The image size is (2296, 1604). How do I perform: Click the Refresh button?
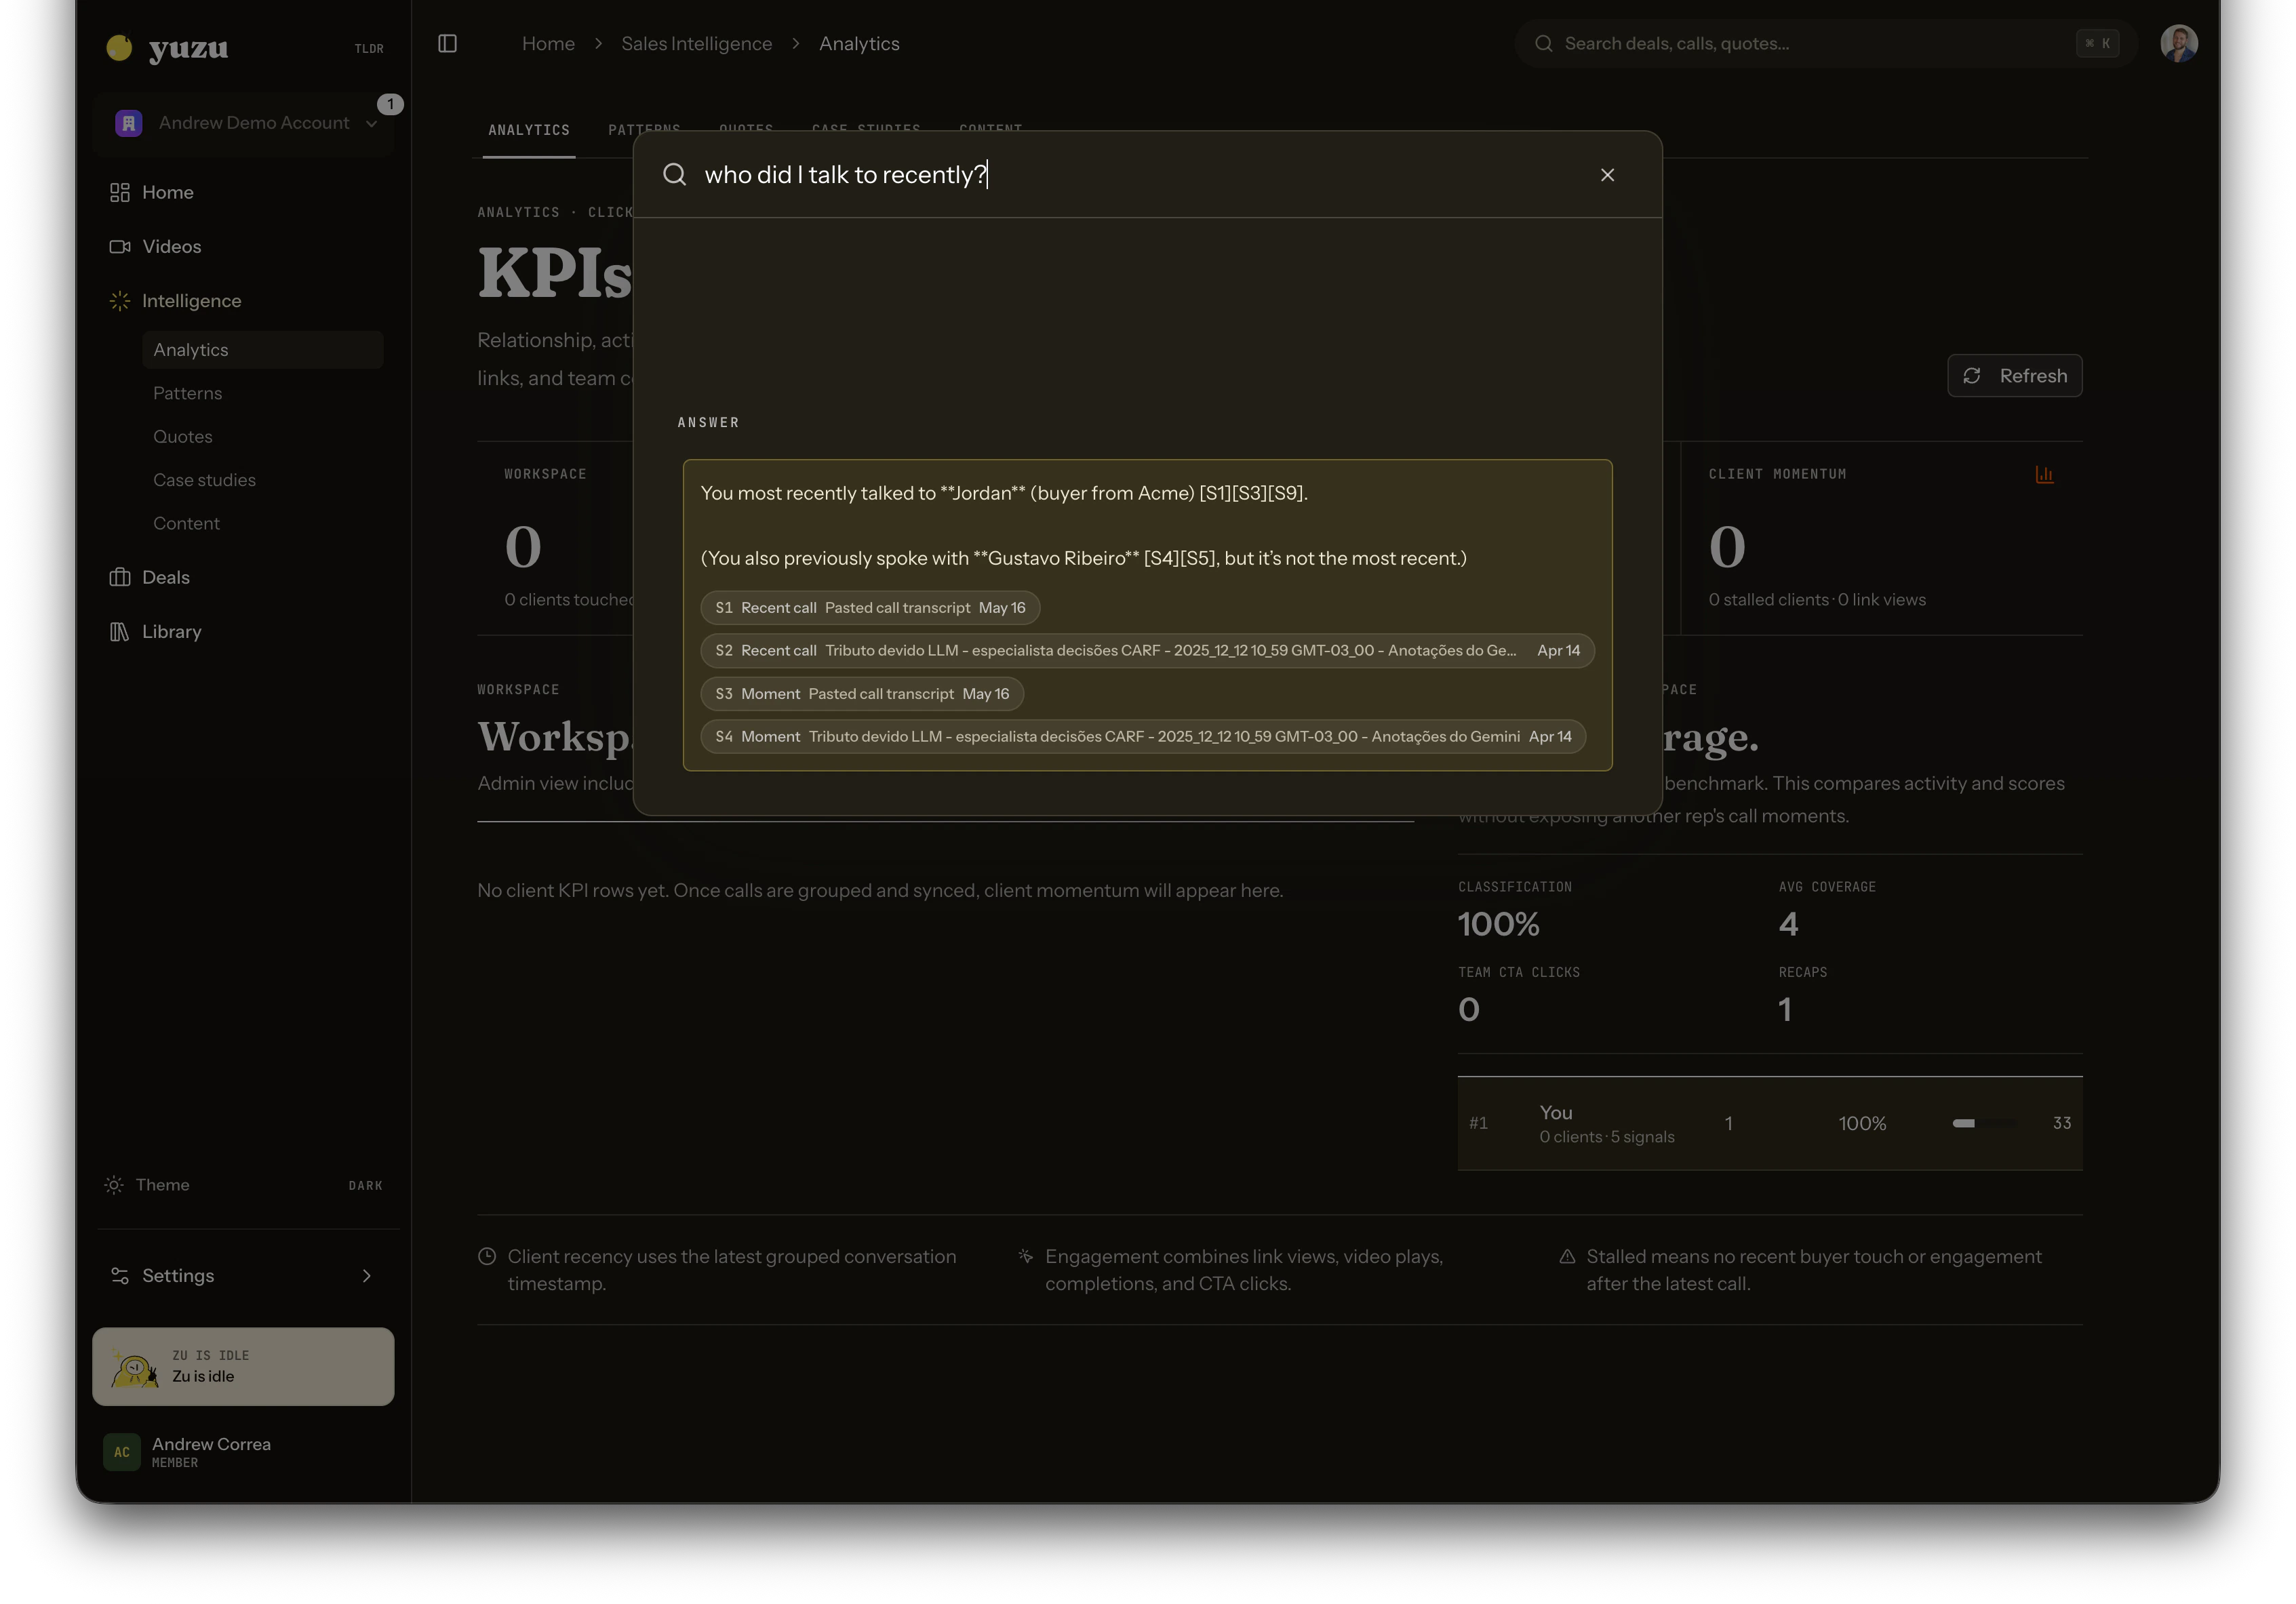(x=2014, y=375)
